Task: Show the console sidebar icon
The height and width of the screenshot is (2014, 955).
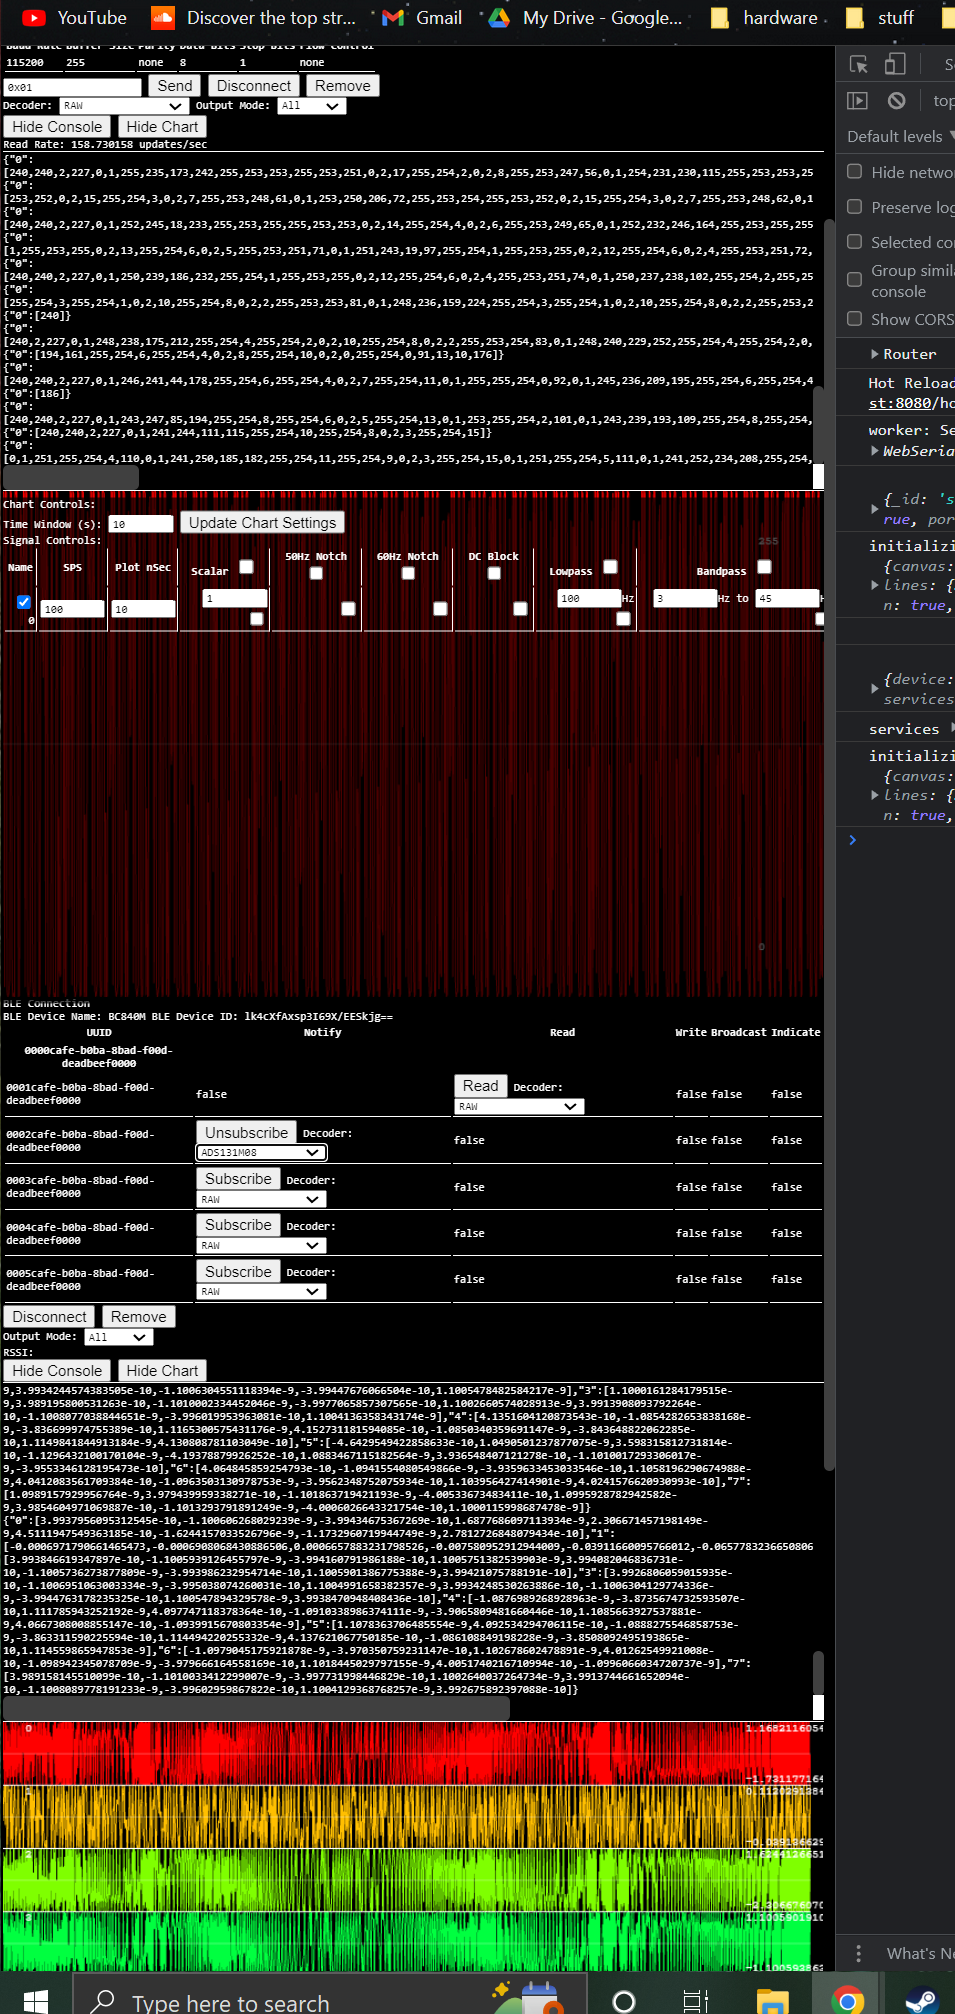Action: 857,100
